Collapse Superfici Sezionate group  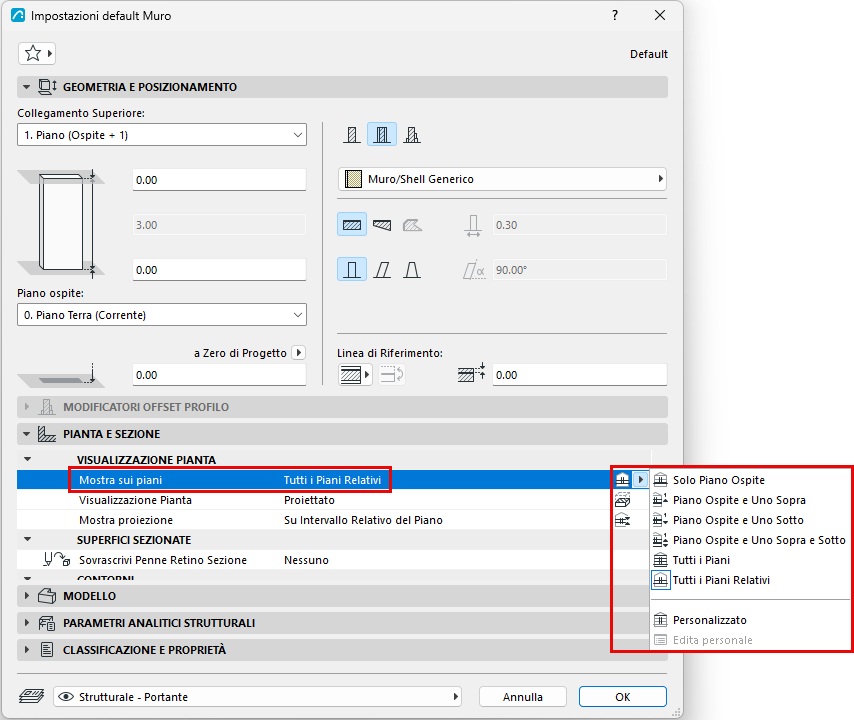click(28, 540)
